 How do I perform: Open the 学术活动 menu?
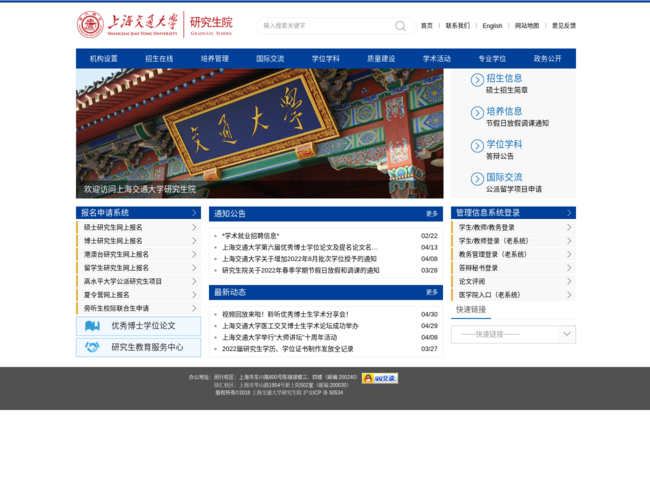click(x=437, y=58)
